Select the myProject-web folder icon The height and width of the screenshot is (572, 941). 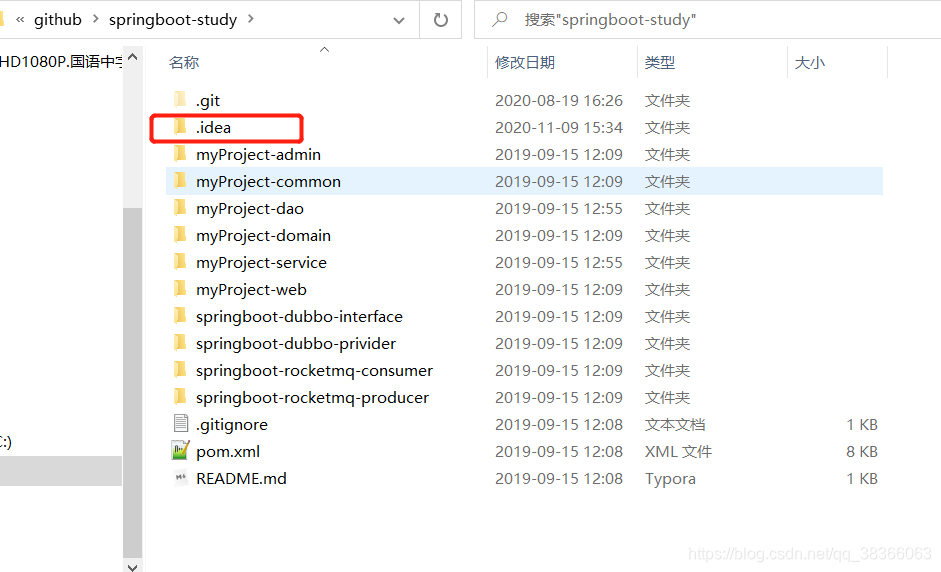(x=180, y=289)
